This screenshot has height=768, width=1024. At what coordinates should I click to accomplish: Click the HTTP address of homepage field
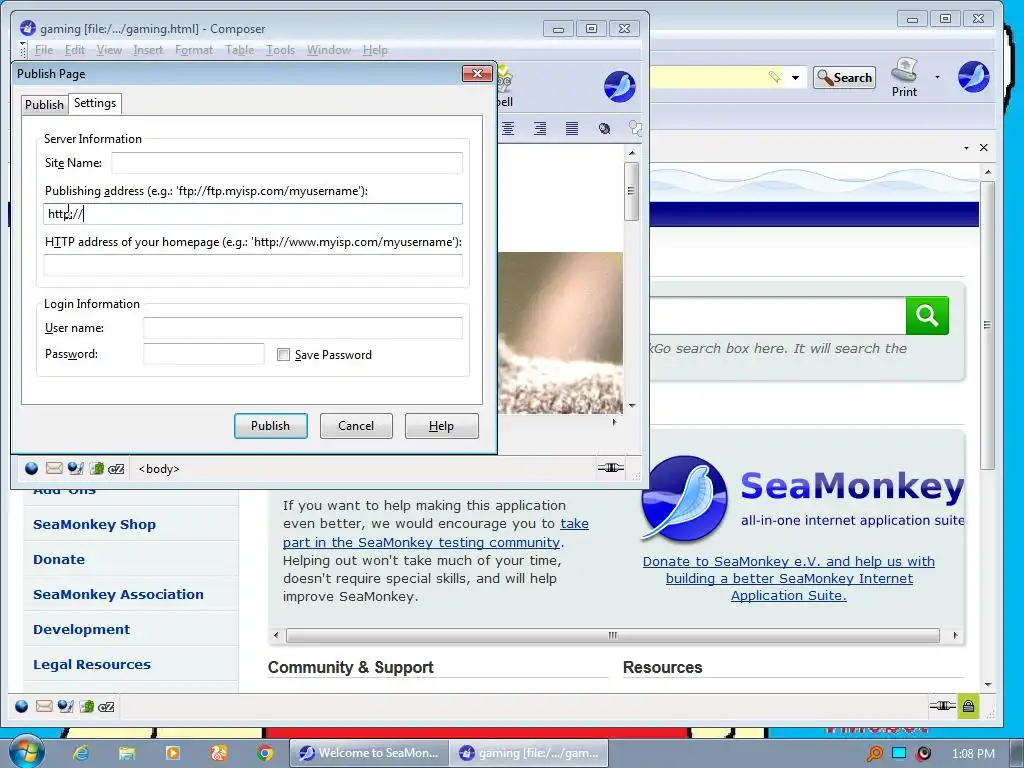253,264
